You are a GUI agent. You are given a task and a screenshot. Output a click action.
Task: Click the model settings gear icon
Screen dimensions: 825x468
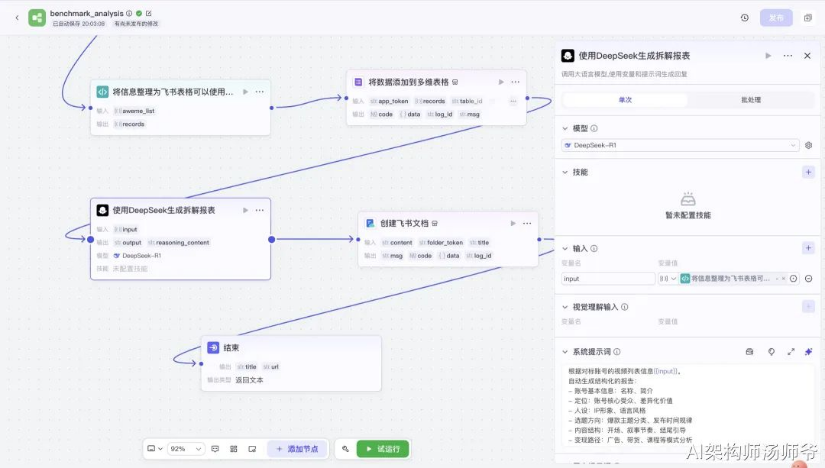809,145
